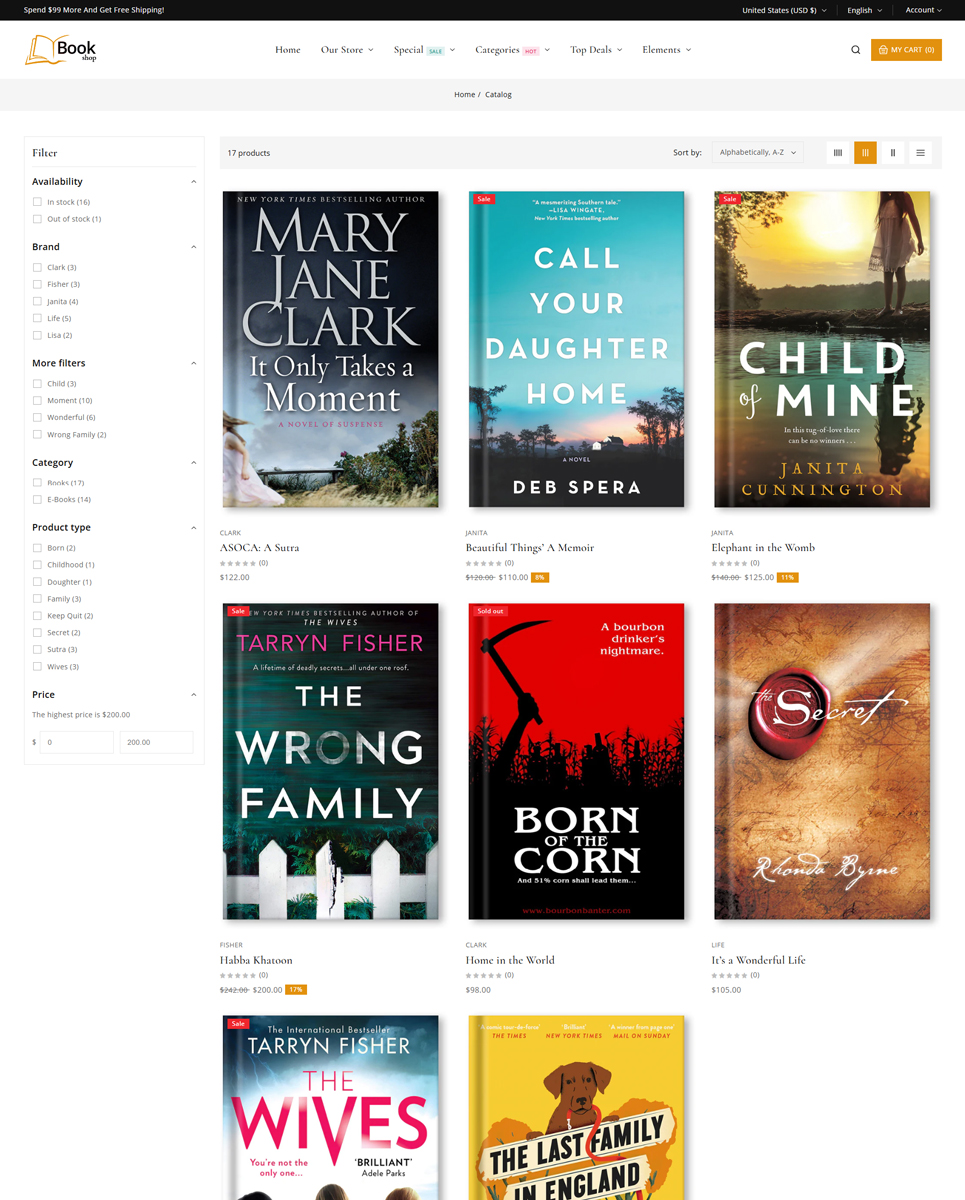Image resolution: width=965 pixels, height=1200 pixels.
Task: Click the Book Shop logo
Action: 61,50
